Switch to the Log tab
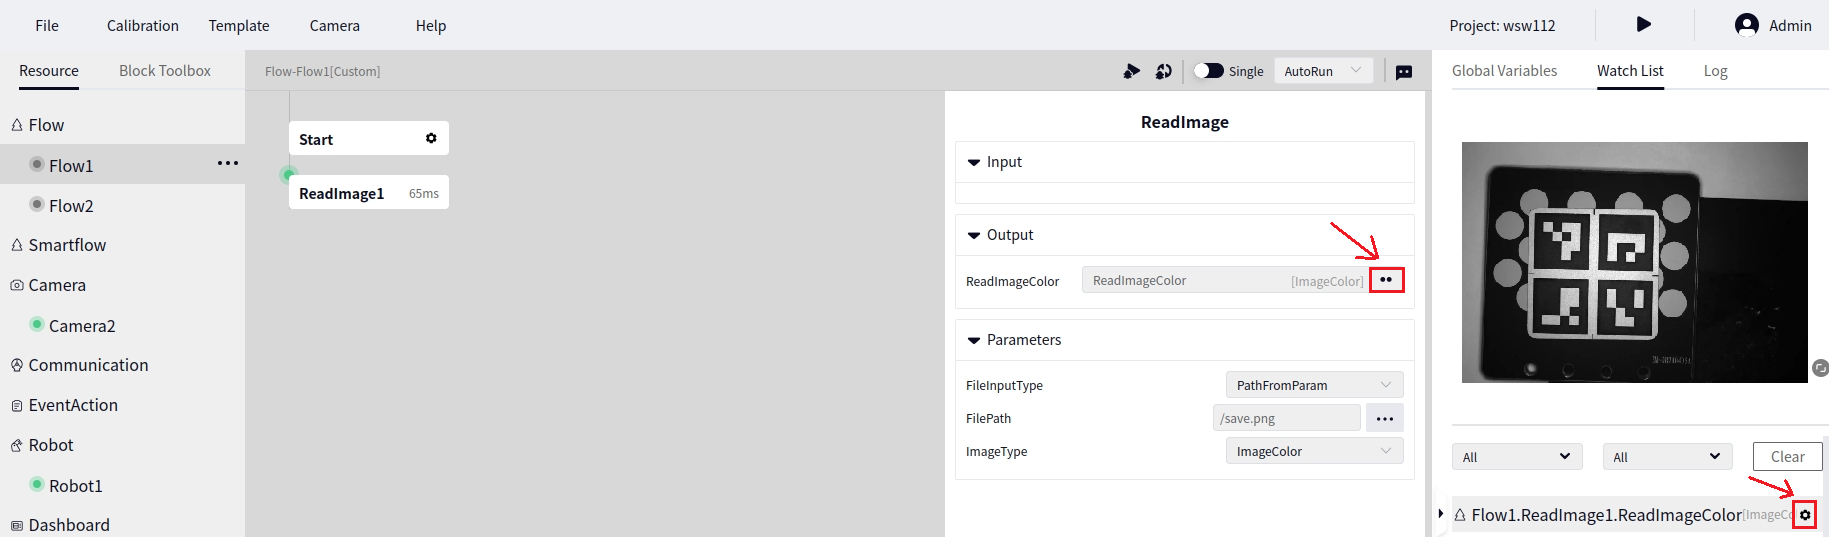 pyautogui.click(x=1715, y=71)
